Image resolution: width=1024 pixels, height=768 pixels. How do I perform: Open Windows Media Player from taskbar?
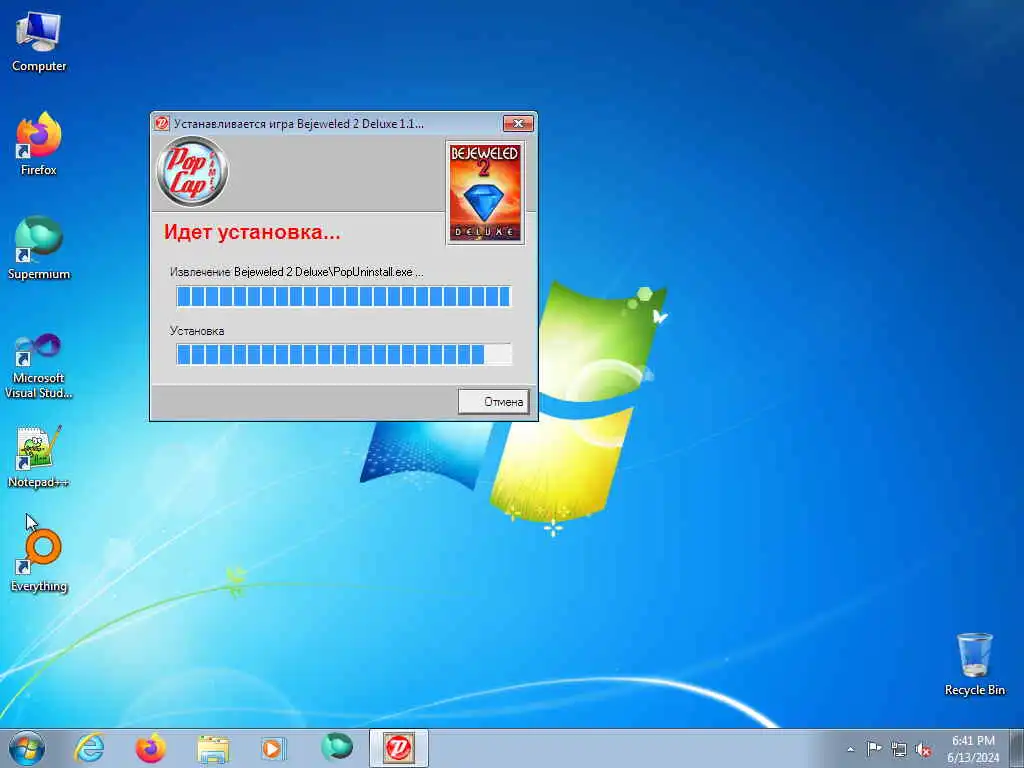[273, 748]
